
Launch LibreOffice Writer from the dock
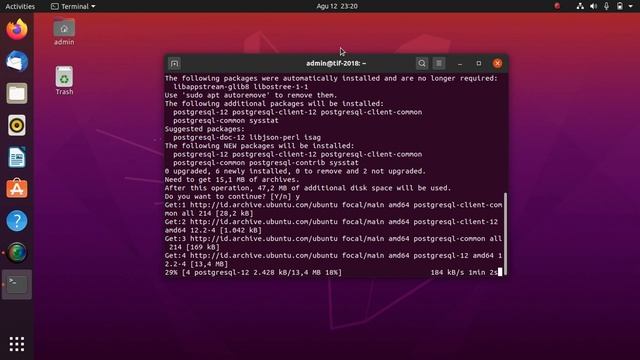17,157
